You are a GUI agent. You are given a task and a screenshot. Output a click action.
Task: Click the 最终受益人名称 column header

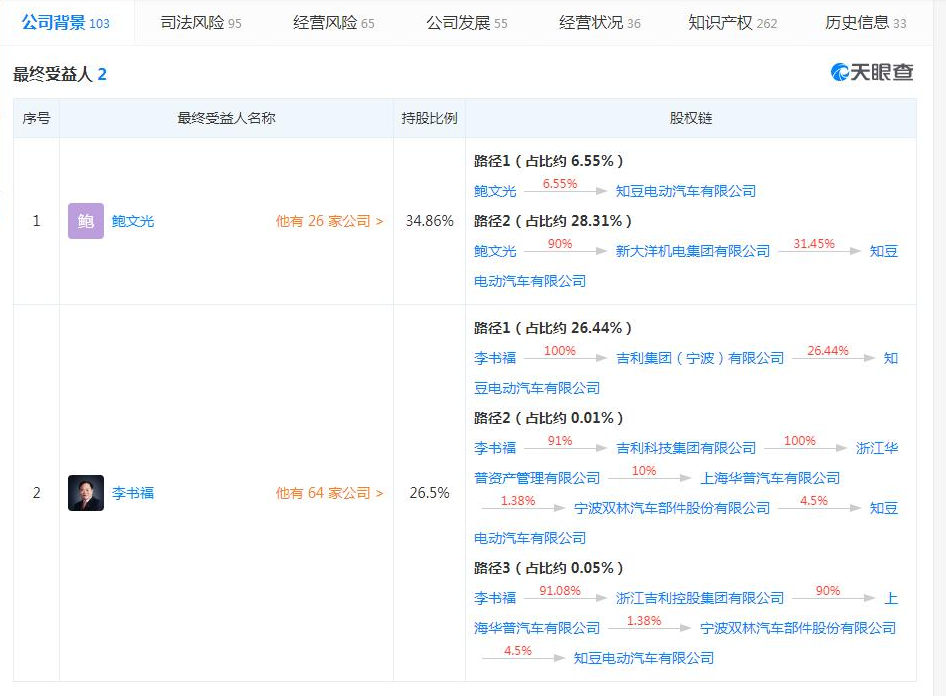pos(226,118)
